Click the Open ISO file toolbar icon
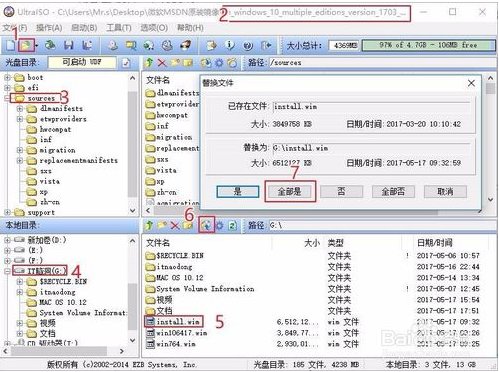Viewport: 499px width, 372px height. 26,45
